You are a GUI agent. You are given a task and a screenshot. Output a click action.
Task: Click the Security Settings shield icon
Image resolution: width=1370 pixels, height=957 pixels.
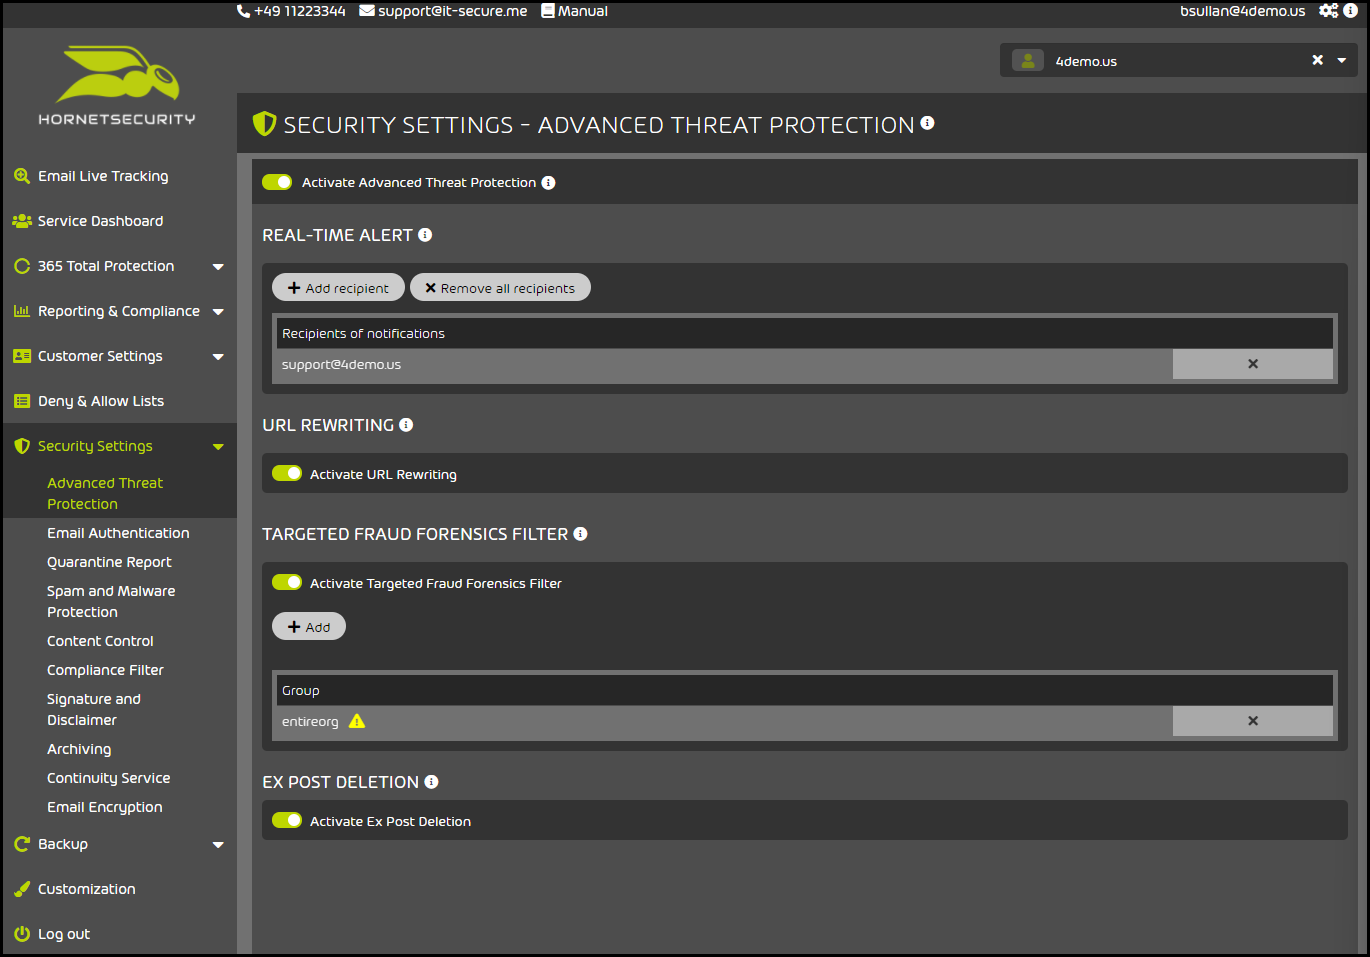(x=22, y=446)
